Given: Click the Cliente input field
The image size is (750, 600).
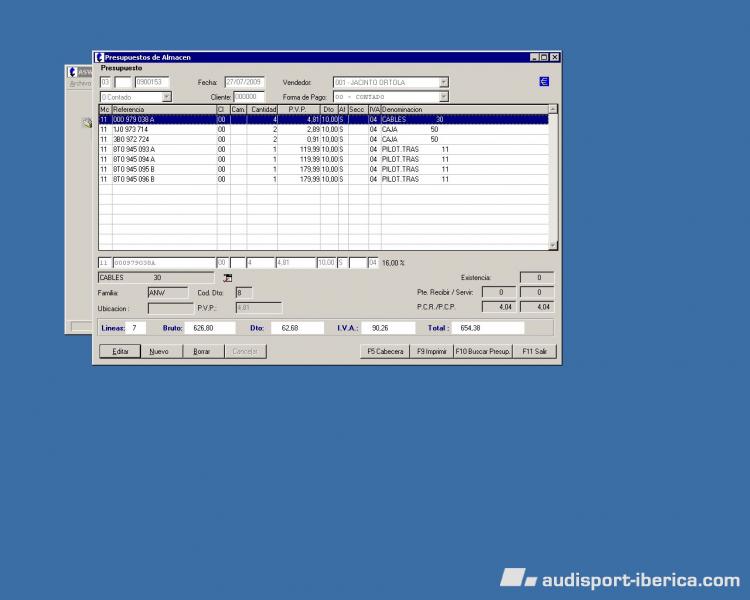Looking at the screenshot, I should point(250,97).
